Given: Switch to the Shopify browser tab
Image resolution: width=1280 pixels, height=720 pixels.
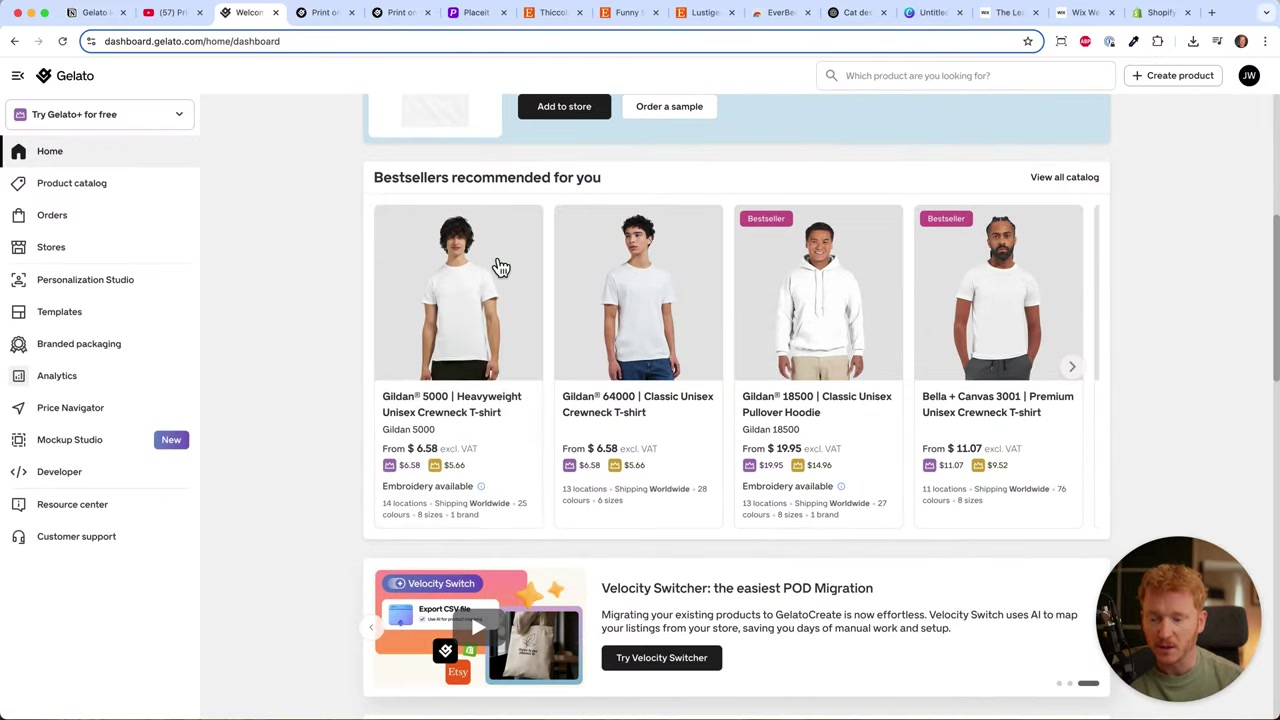Looking at the screenshot, I should [1160, 13].
